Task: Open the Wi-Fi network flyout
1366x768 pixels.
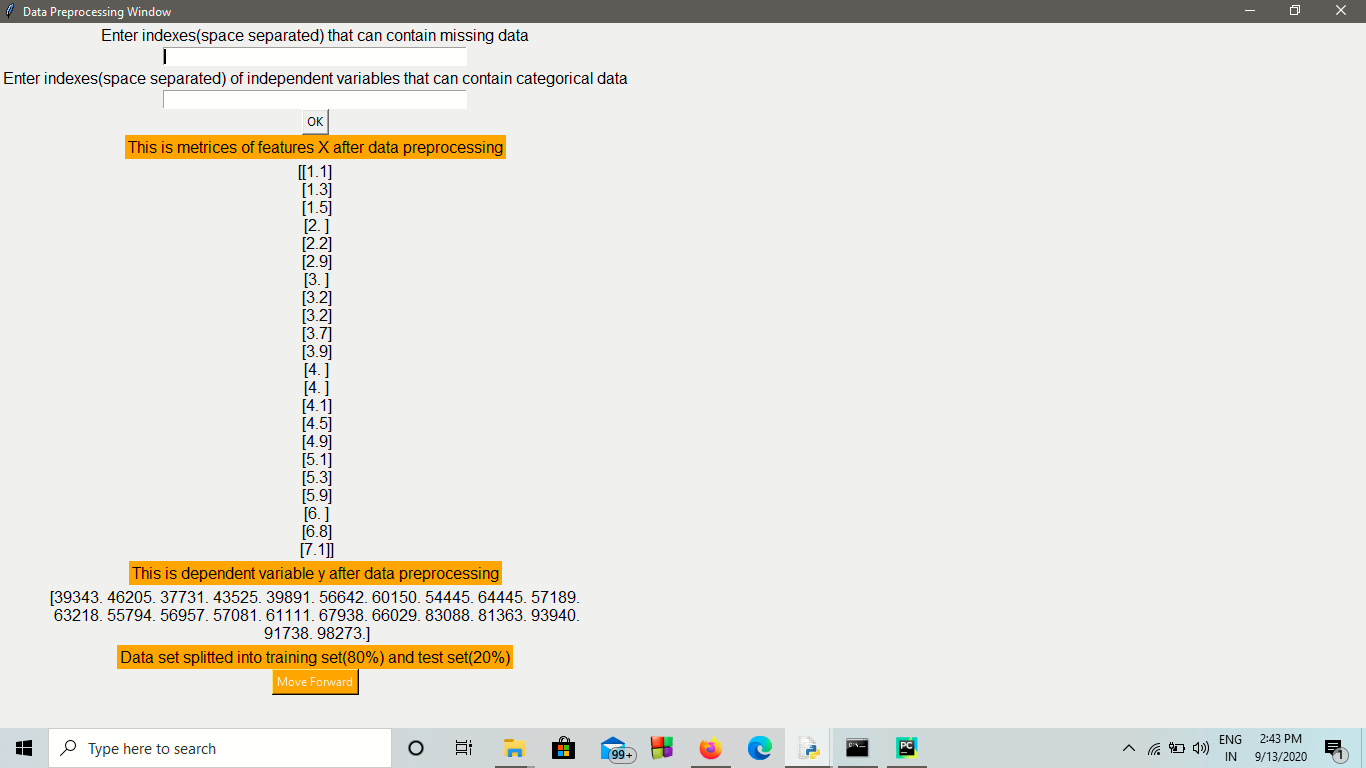Action: tap(1154, 748)
